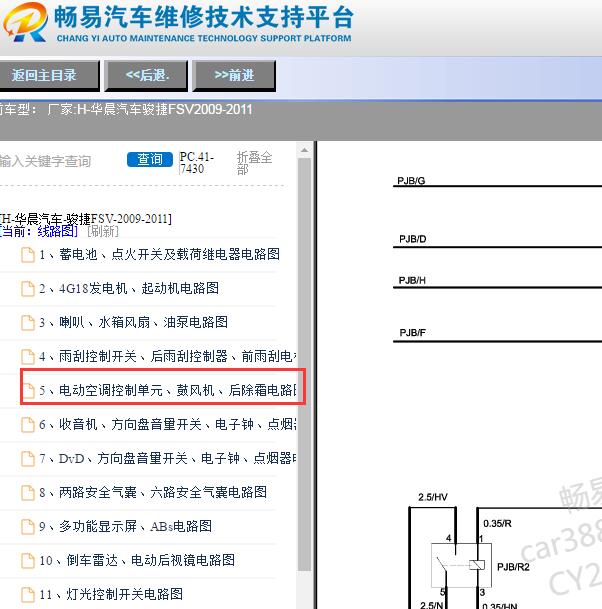Open document icon for item 3 喇叭
The width and height of the screenshot is (602, 609).
tap(28, 323)
